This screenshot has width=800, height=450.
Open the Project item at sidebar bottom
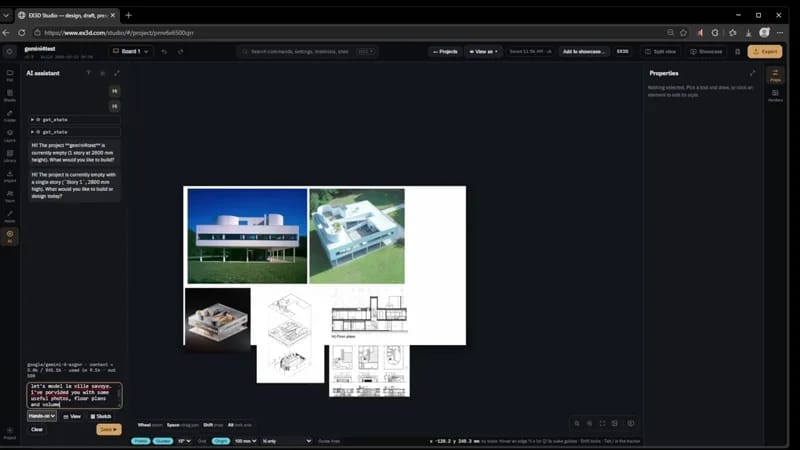(x=10, y=433)
